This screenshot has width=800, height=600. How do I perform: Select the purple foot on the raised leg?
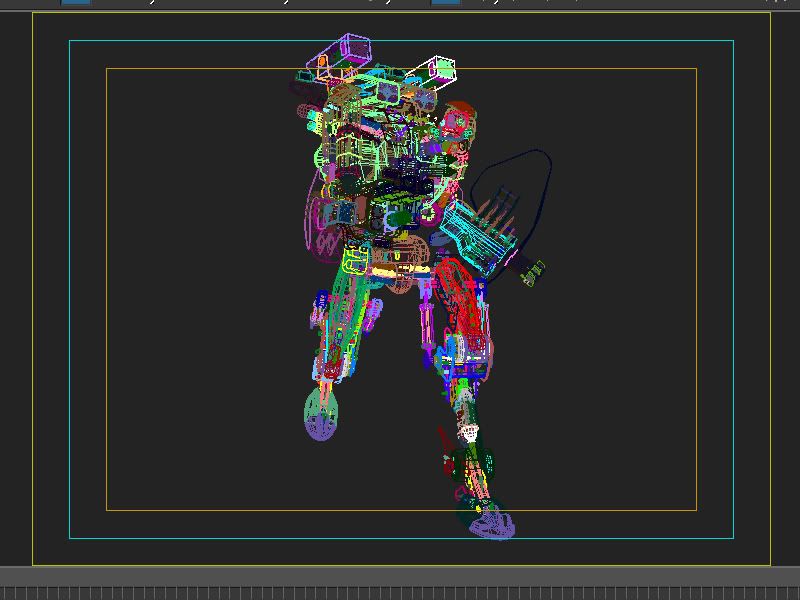tap(322, 413)
